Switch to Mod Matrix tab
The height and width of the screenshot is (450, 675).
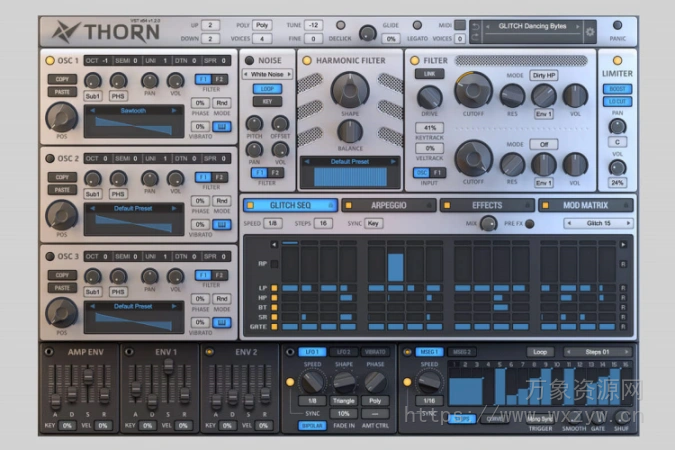click(x=585, y=205)
